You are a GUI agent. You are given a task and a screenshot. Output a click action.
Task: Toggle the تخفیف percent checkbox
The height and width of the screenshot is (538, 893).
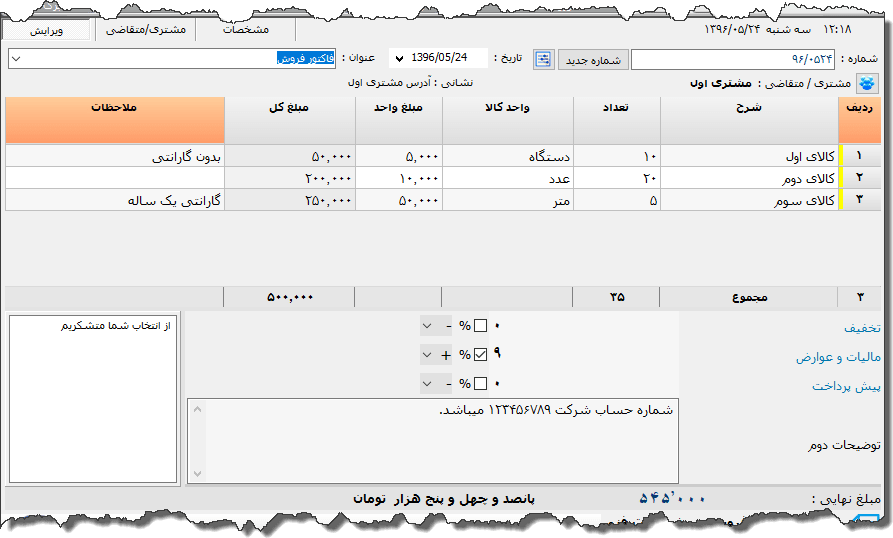[x=481, y=326]
